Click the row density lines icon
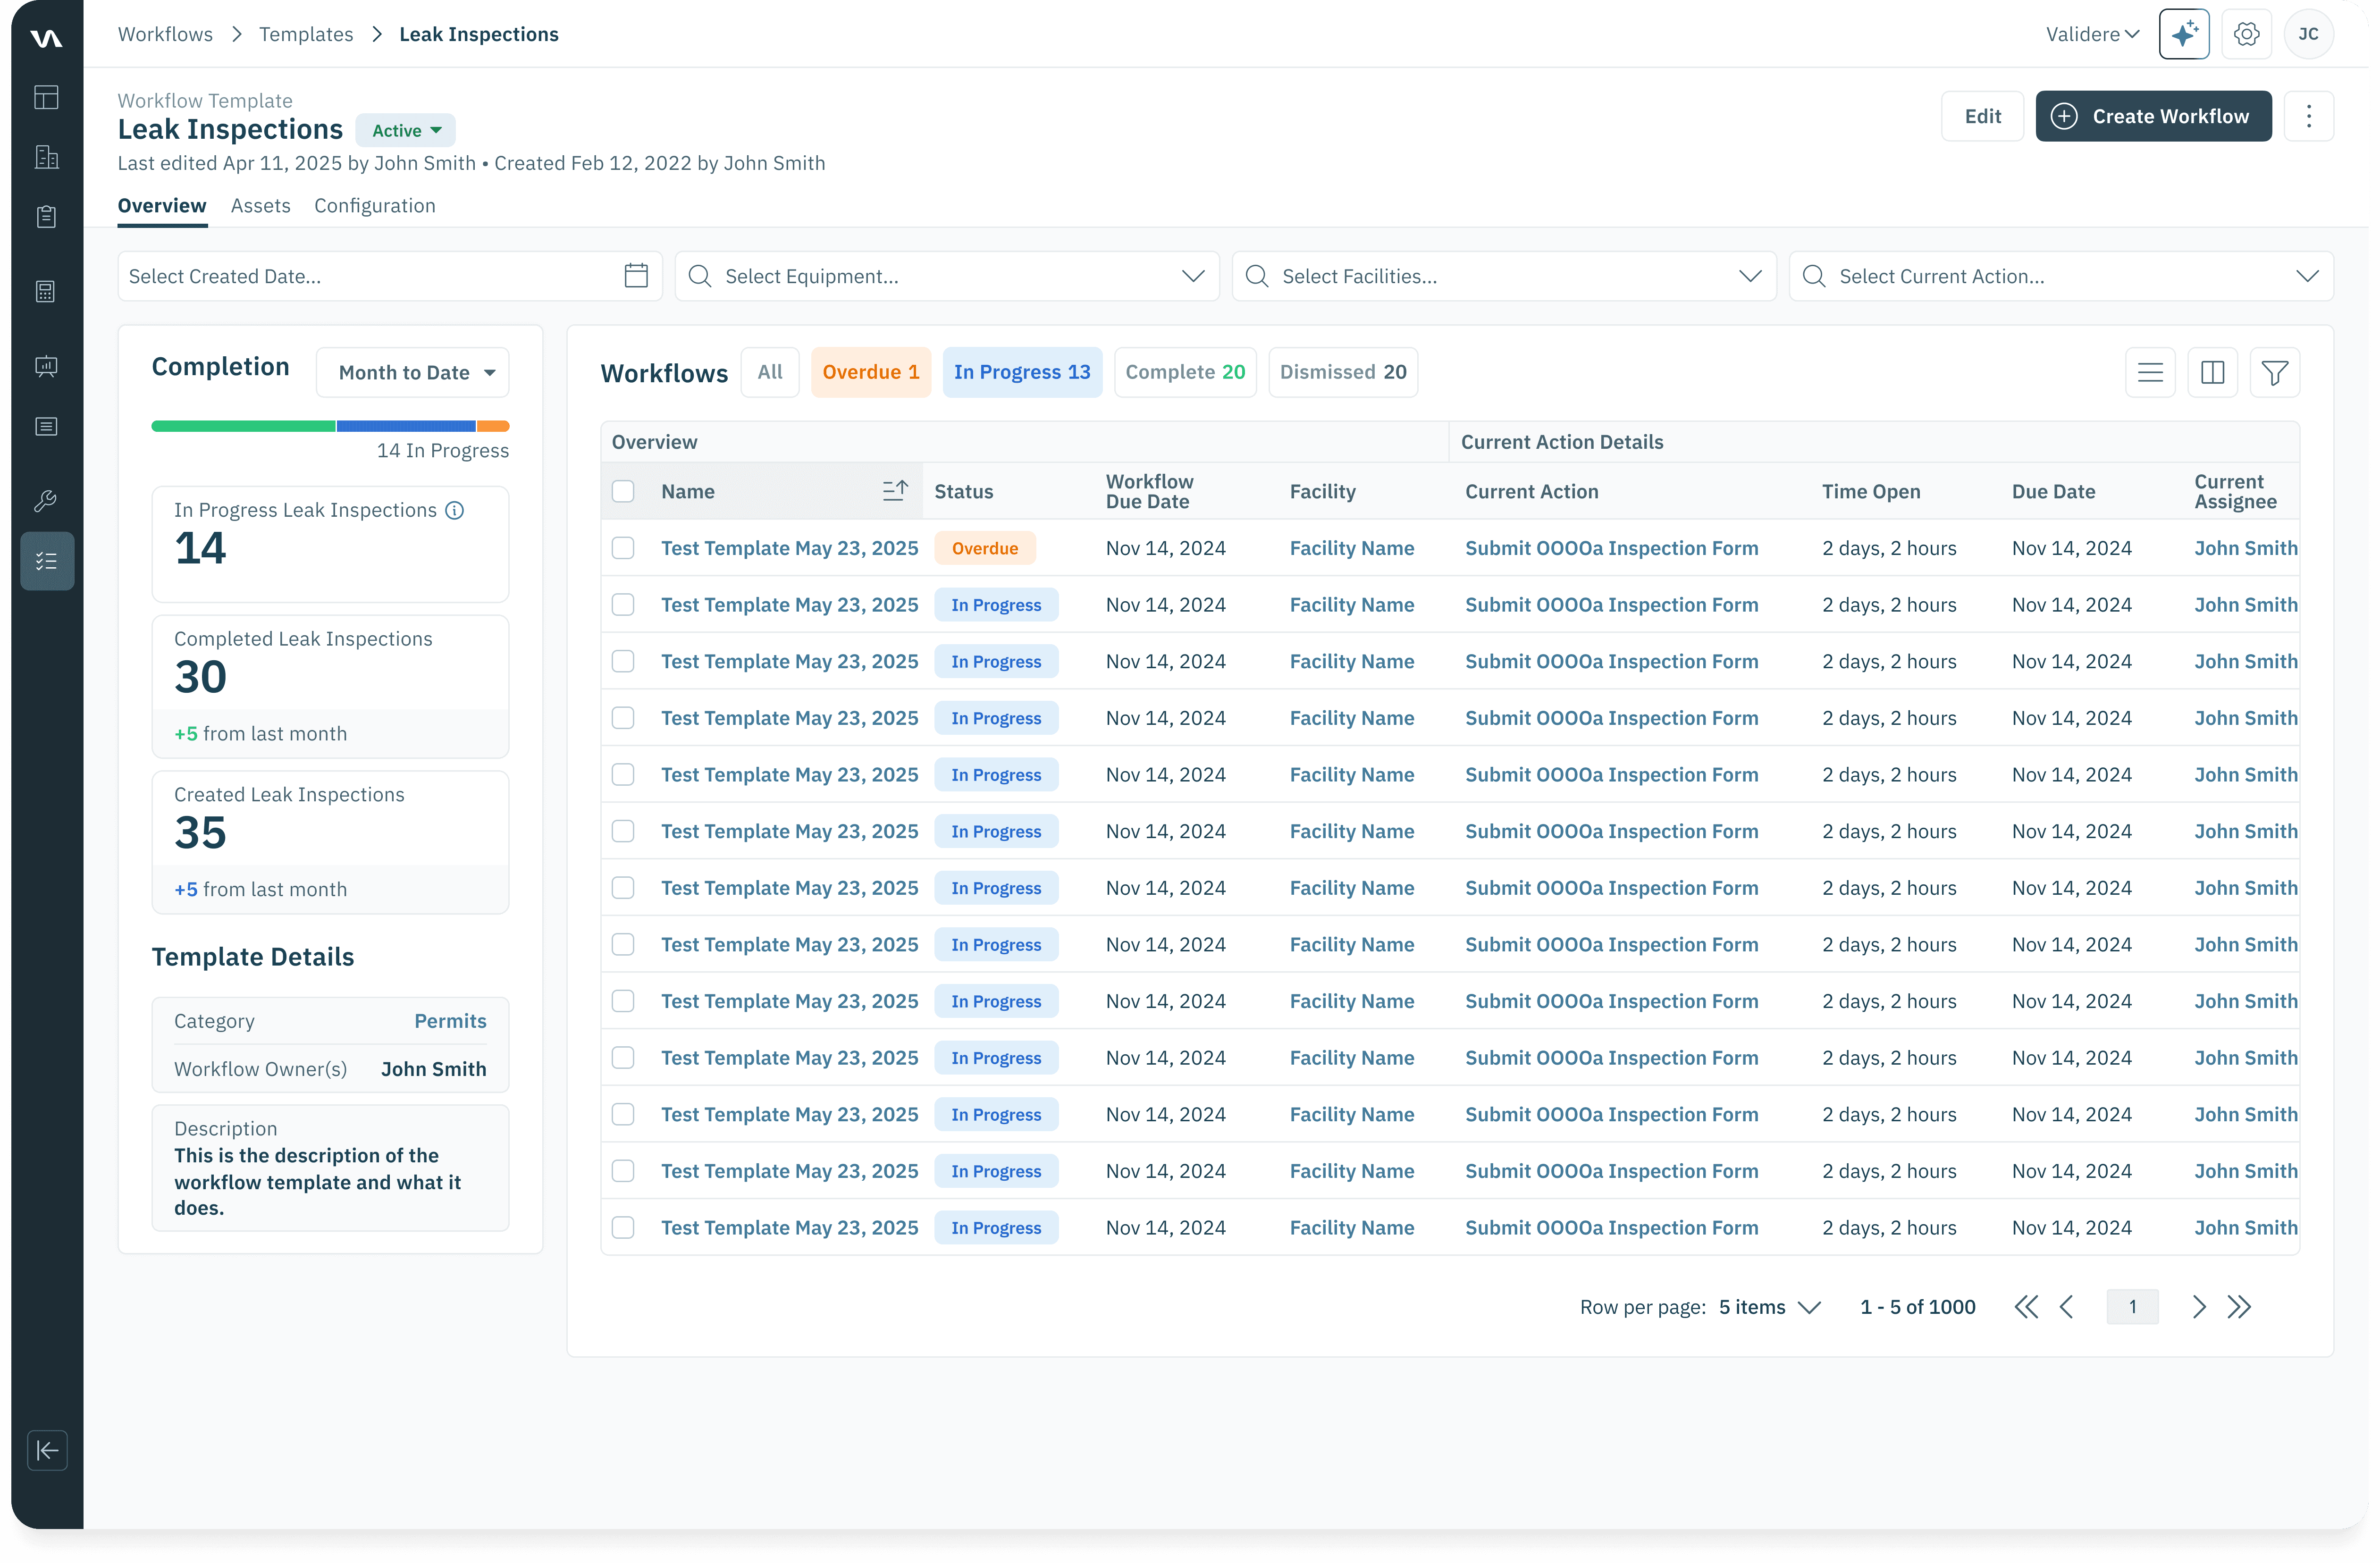The width and height of the screenshot is (2380, 1563). pyautogui.click(x=2150, y=373)
